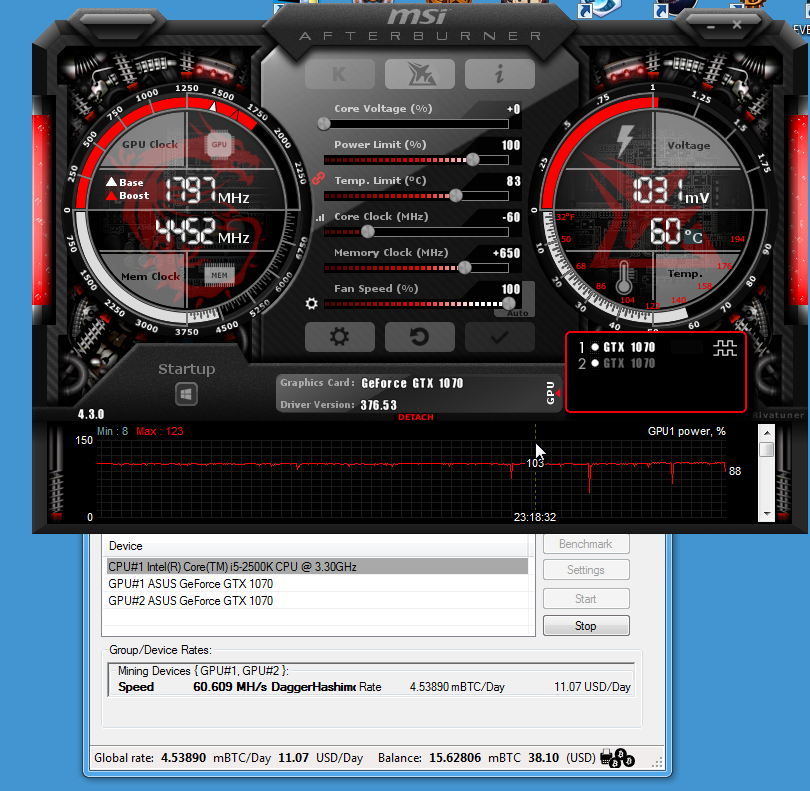The image size is (810, 791).
Task: Open the hardware monitor waveform icon
Action: coord(725,348)
